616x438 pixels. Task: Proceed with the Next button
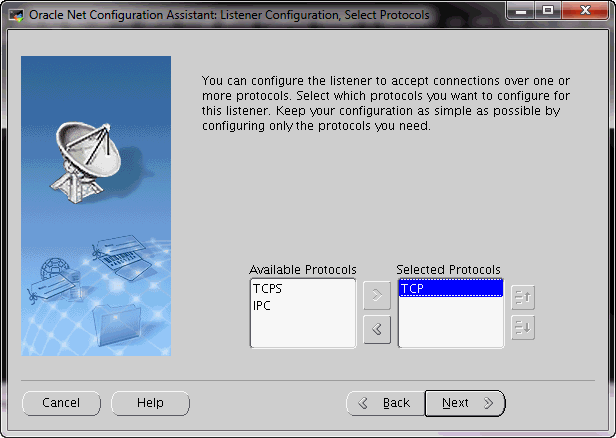pyautogui.click(x=465, y=403)
